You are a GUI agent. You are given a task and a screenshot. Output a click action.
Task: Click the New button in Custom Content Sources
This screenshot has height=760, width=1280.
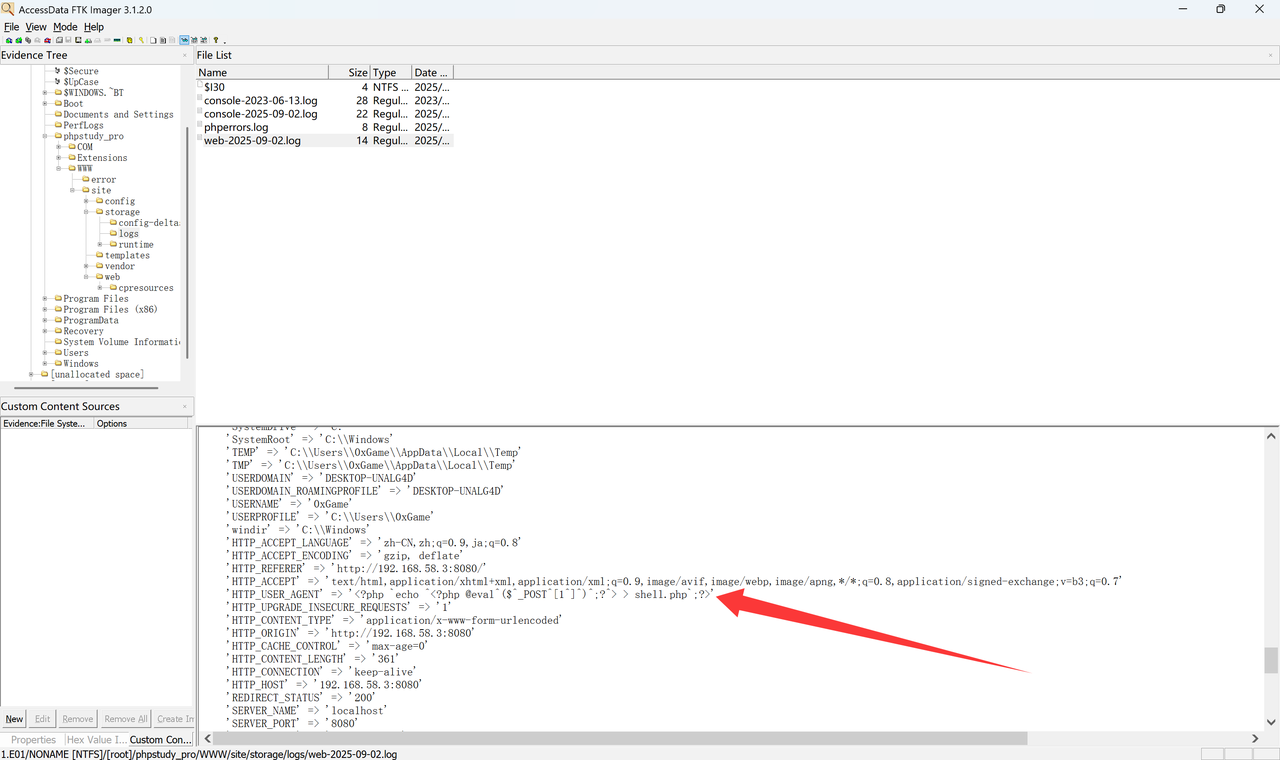(x=14, y=719)
